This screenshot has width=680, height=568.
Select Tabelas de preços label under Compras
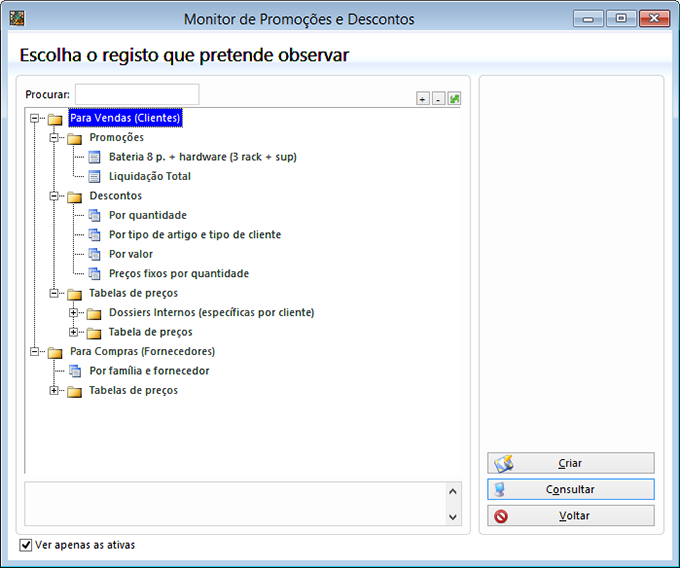134,391
